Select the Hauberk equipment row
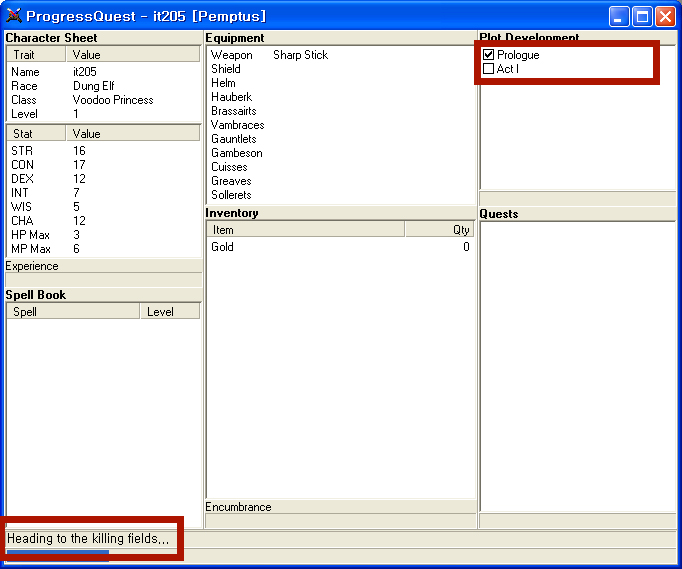The width and height of the screenshot is (682, 569). tap(341, 97)
